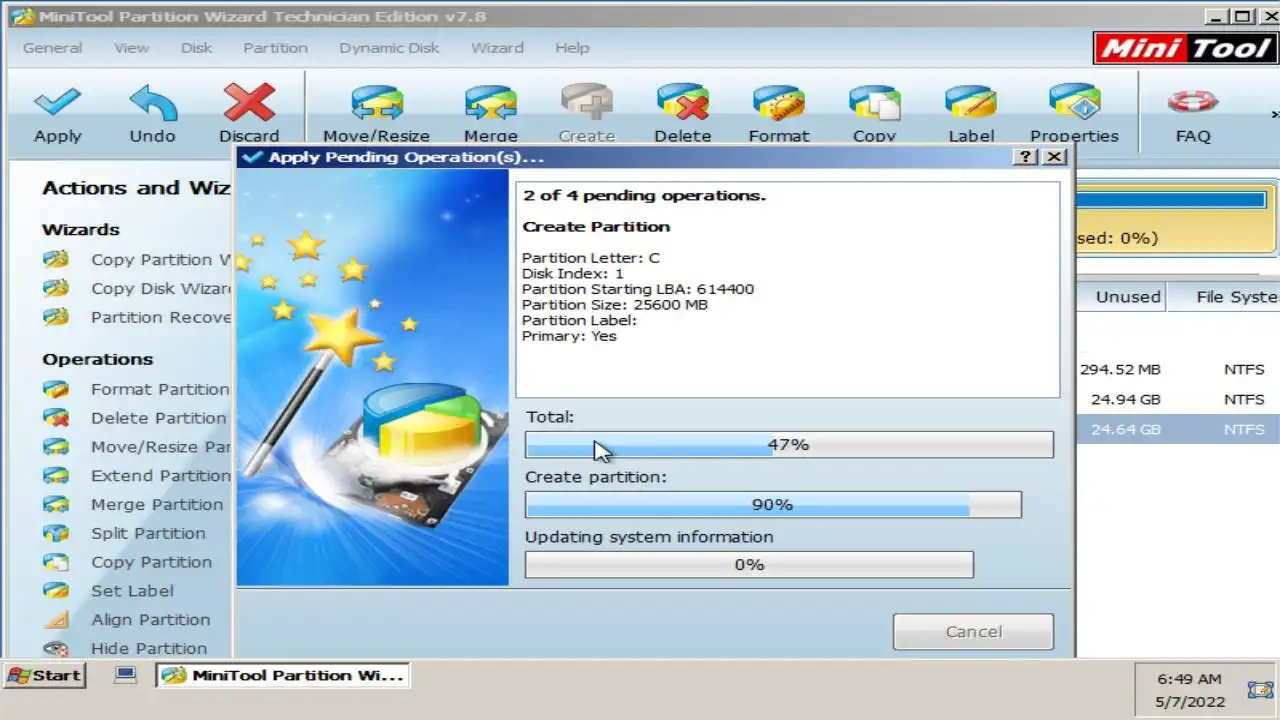Cancel the pending operations
Screen dimensions: 1280x720
tap(973, 632)
